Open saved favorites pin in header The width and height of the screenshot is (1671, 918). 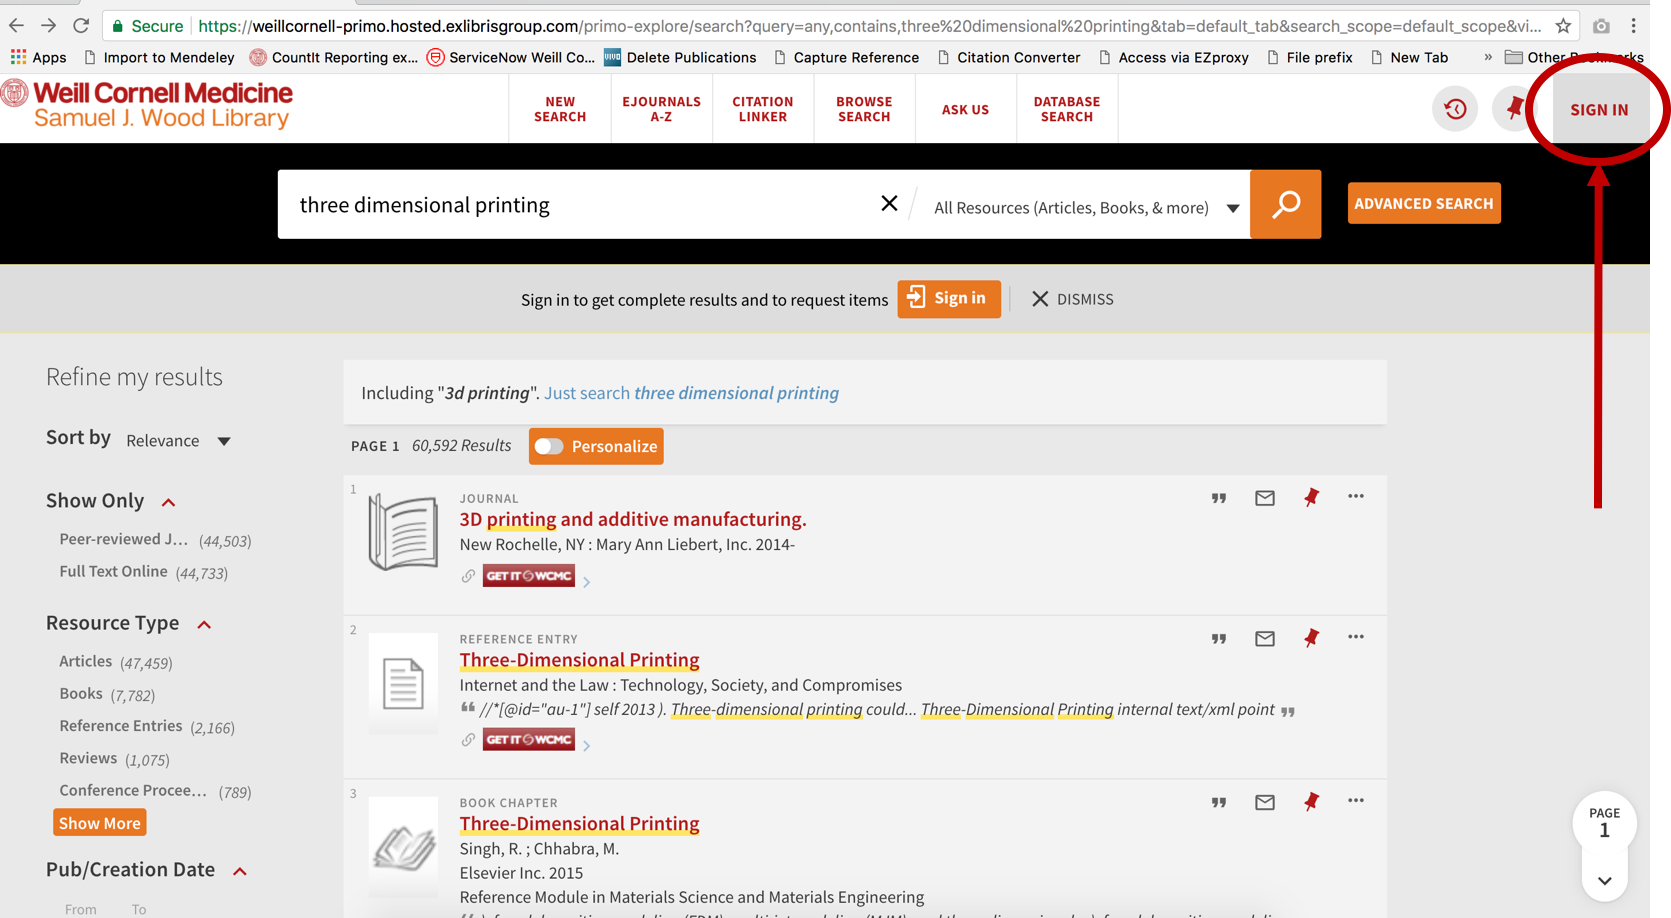pyautogui.click(x=1515, y=109)
